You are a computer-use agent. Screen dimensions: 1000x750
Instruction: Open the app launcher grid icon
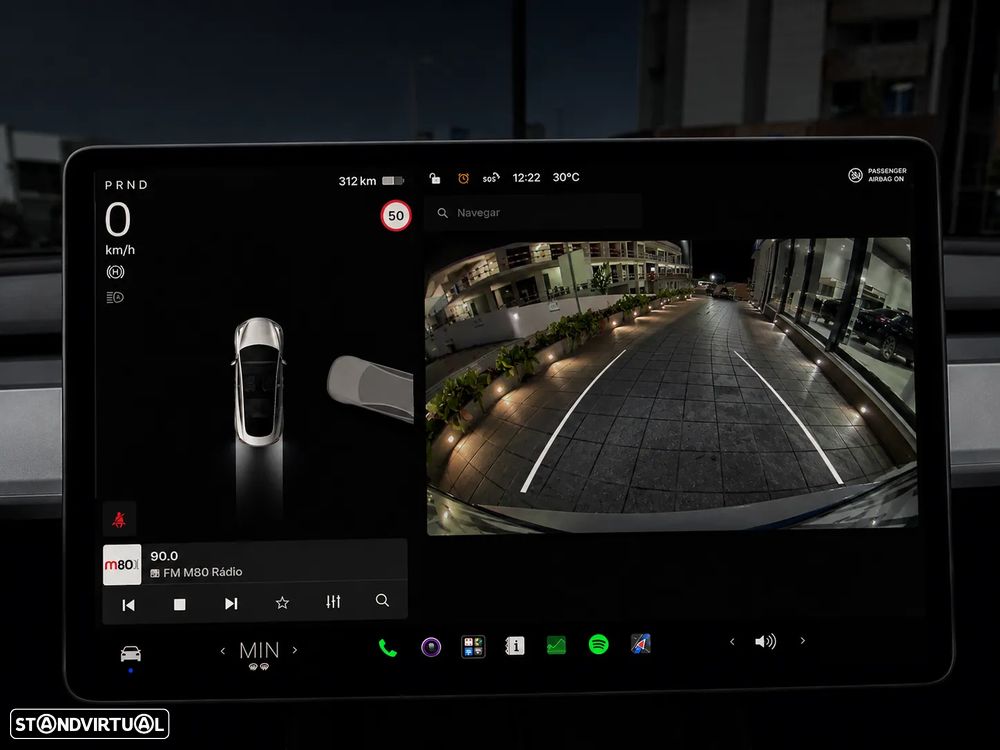pyautogui.click(x=473, y=647)
